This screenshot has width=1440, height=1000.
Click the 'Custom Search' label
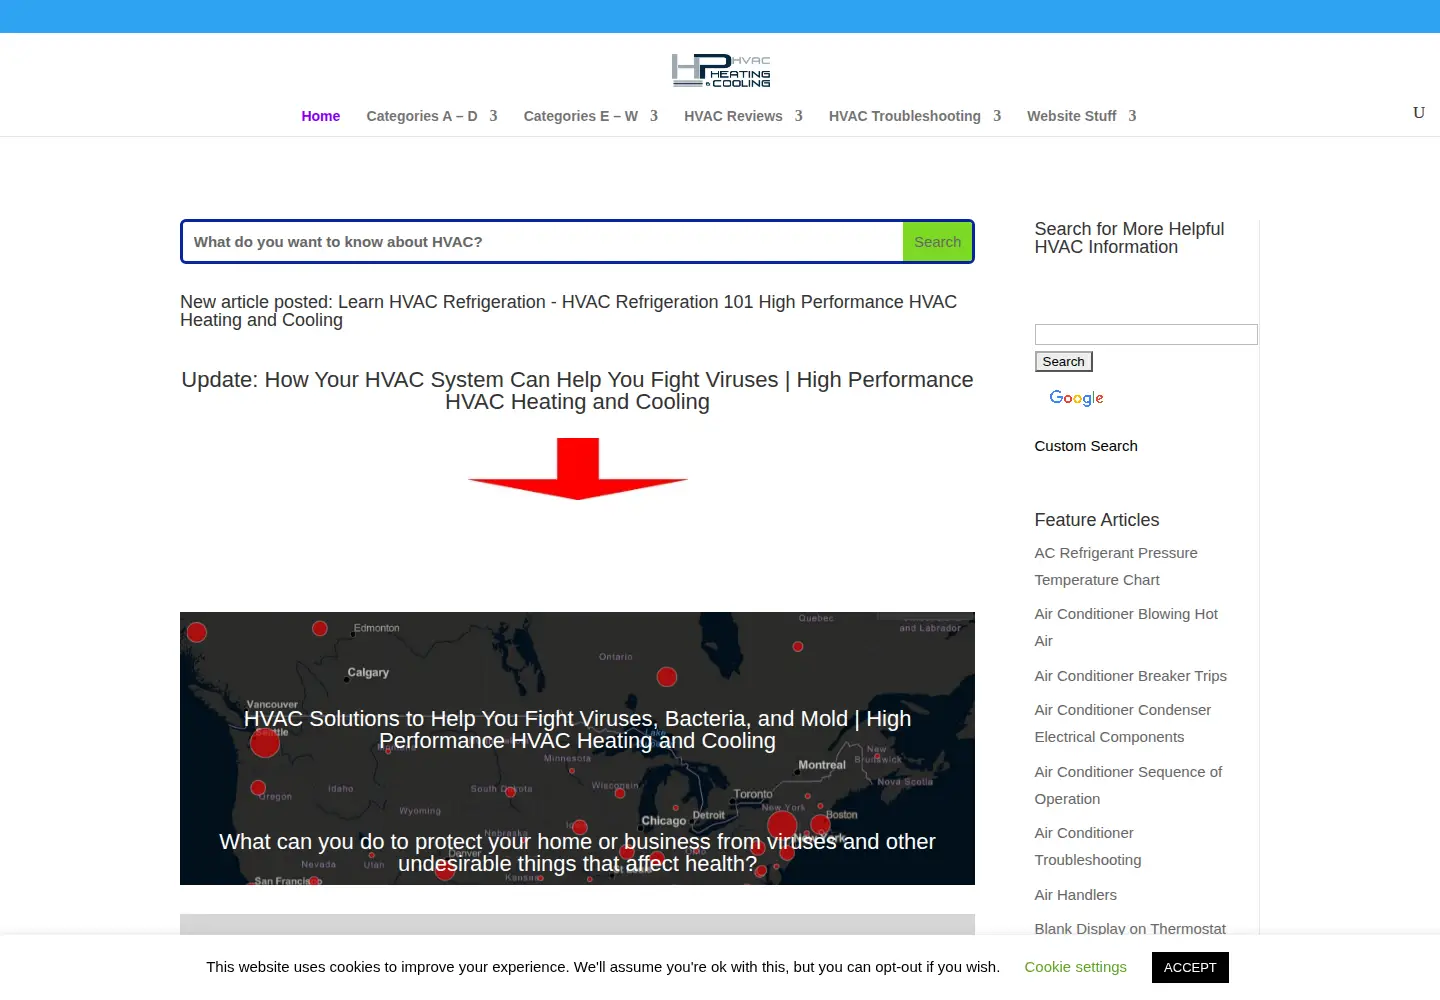[x=1086, y=446]
